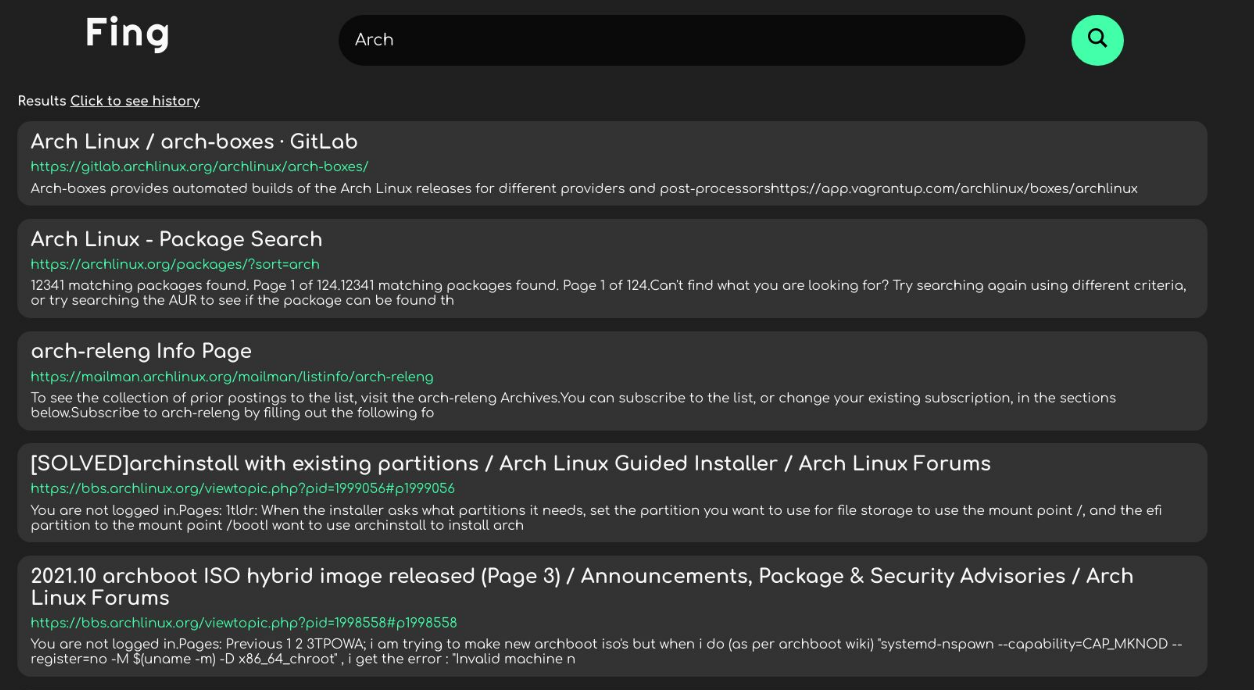Open the archinstall existing partitions forum result
The image size is (1254, 690).
click(510, 463)
